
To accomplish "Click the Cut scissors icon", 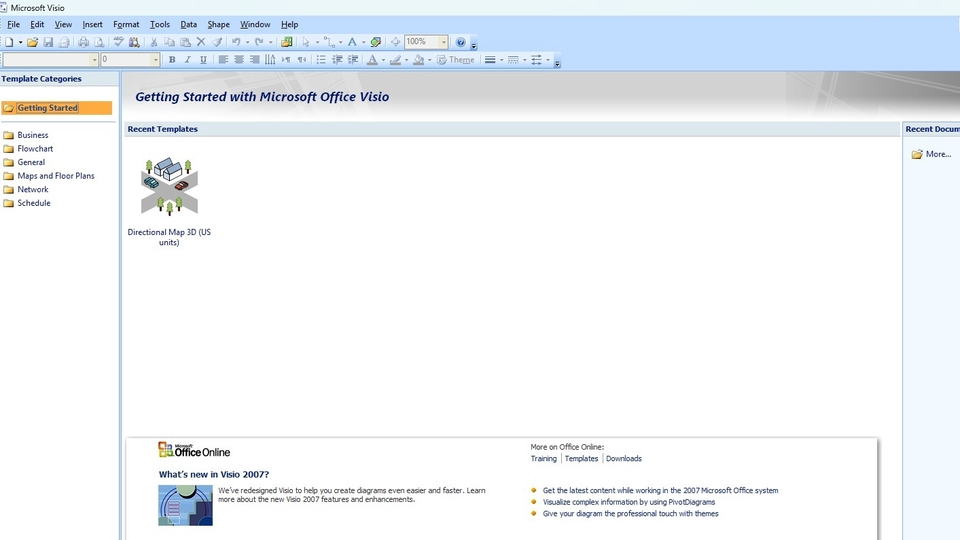I will pyautogui.click(x=153, y=42).
